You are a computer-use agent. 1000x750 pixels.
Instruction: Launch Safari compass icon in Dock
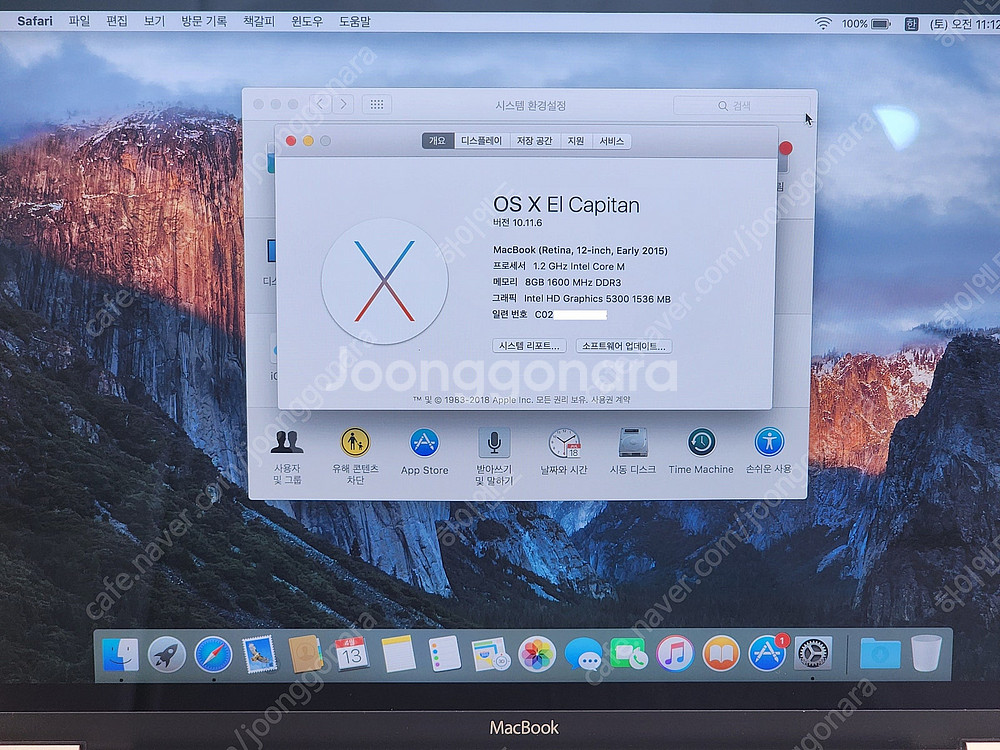click(x=213, y=654)
